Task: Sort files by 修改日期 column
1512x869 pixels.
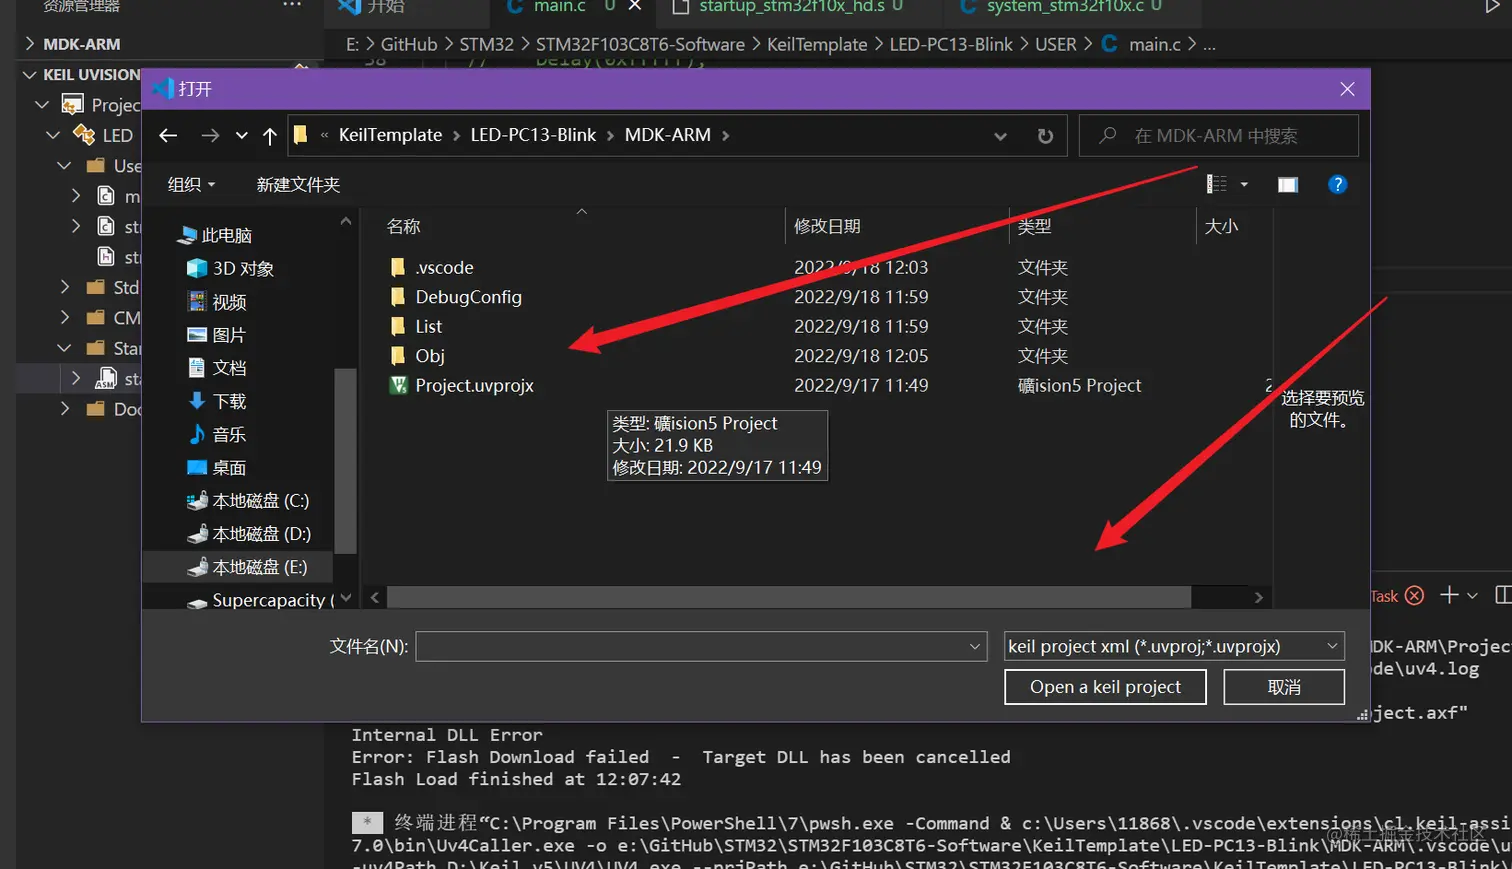Action: pos(827,227)
